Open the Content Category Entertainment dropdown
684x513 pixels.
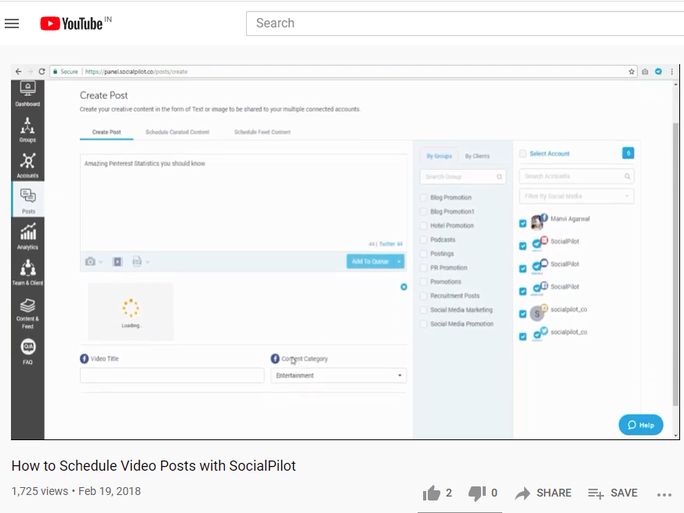(339, 376)
